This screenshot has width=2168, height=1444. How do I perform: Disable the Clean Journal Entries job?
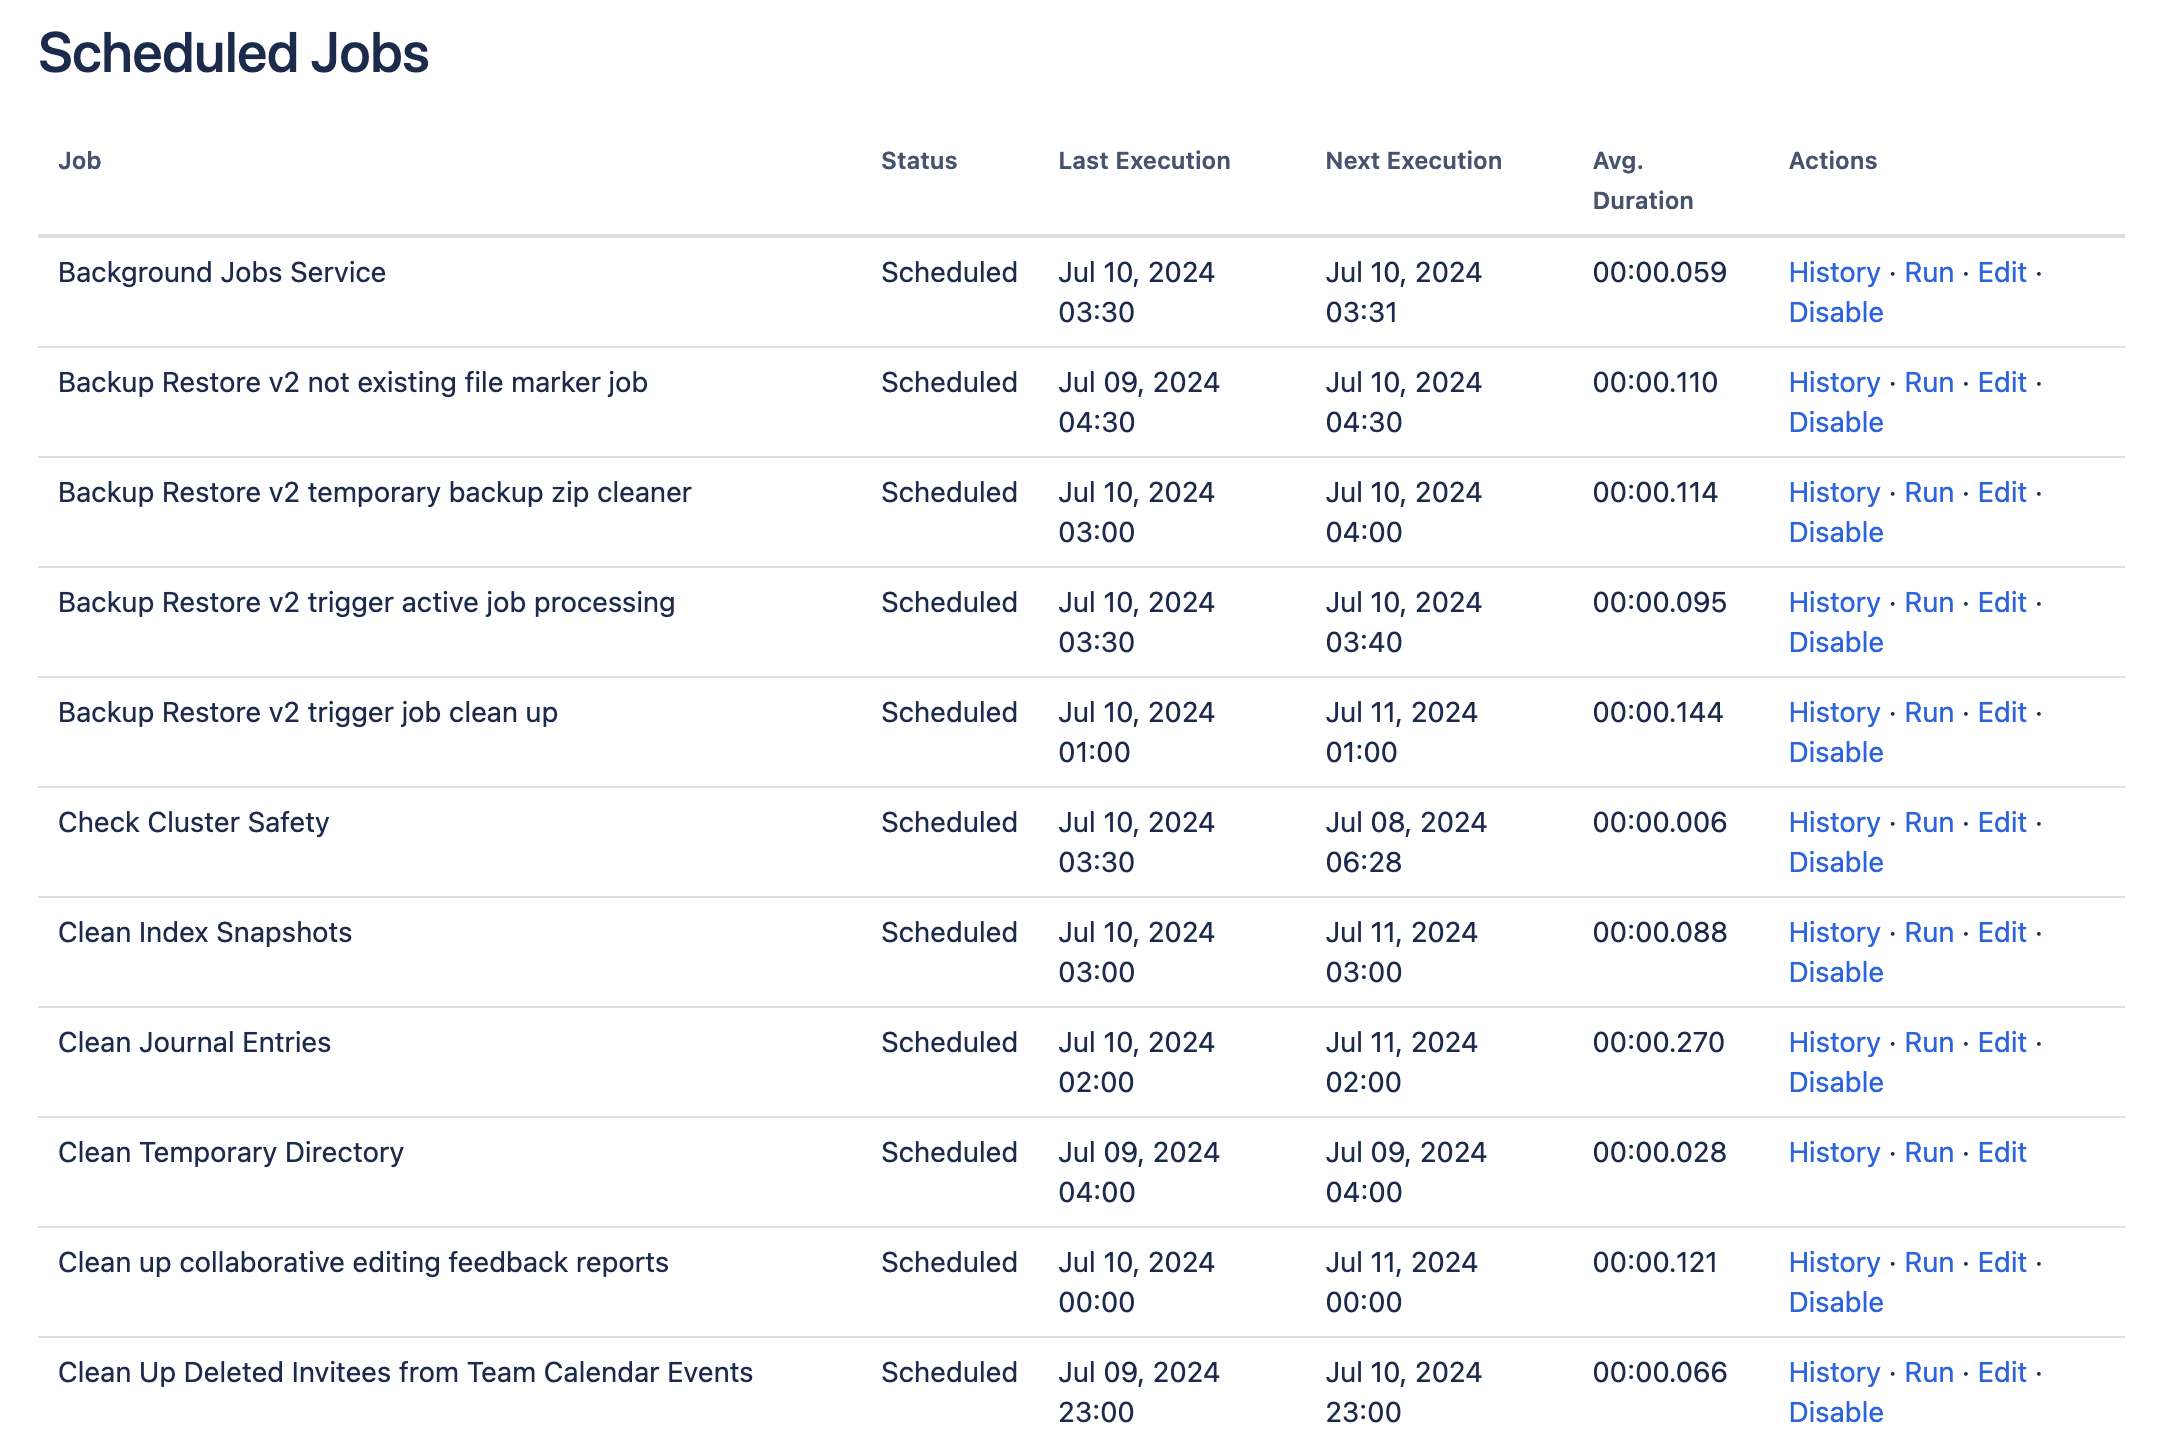click(x=1835, y=1083)
